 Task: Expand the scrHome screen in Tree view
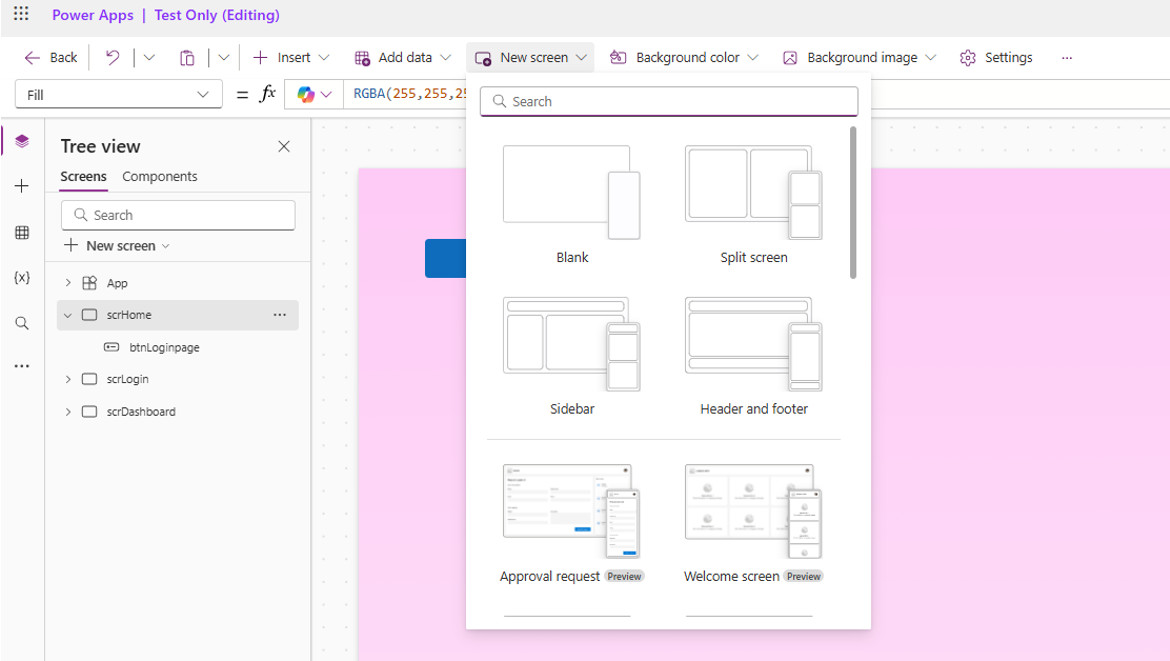point(67,314)
